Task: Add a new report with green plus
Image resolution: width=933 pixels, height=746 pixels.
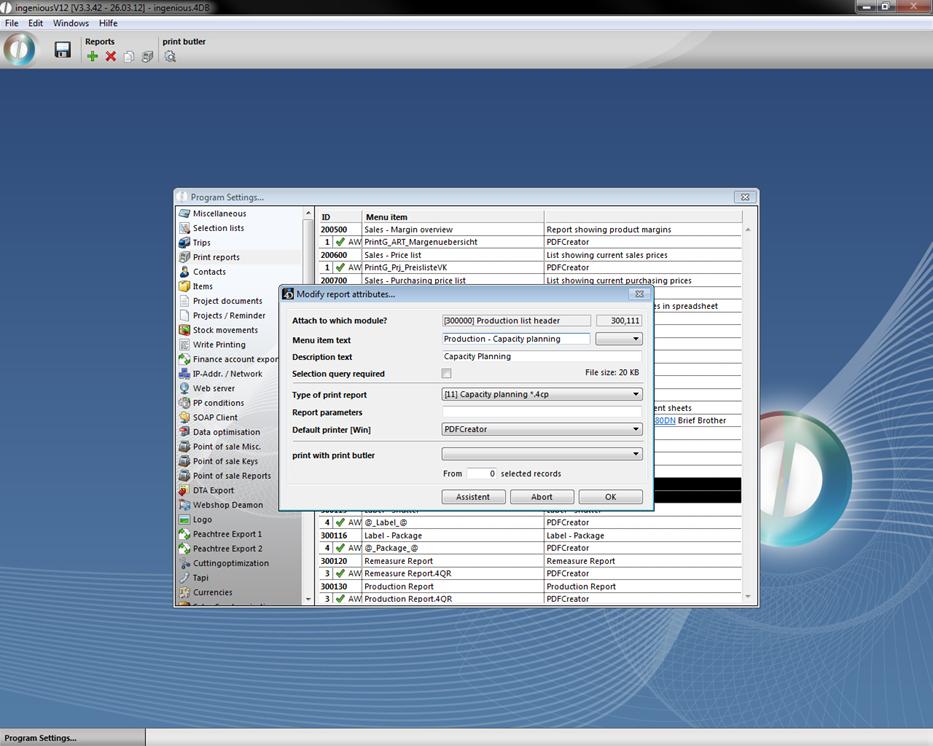Action: click(x=93, y=57)
